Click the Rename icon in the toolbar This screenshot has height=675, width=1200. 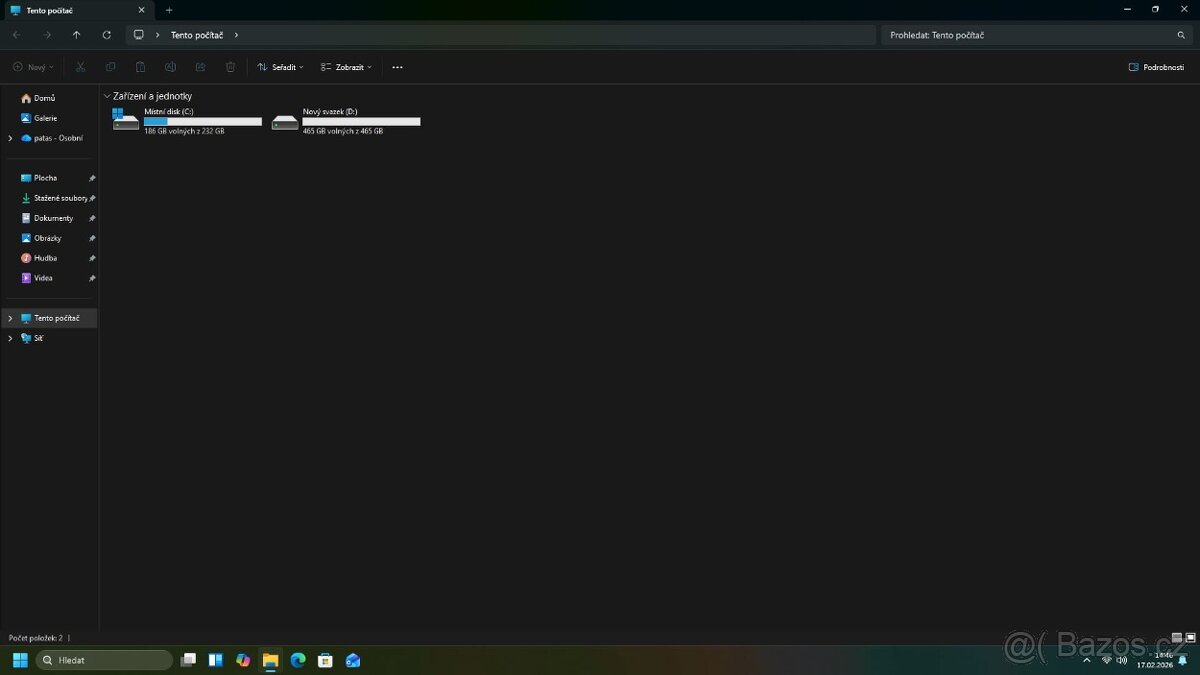click(170, 67)
